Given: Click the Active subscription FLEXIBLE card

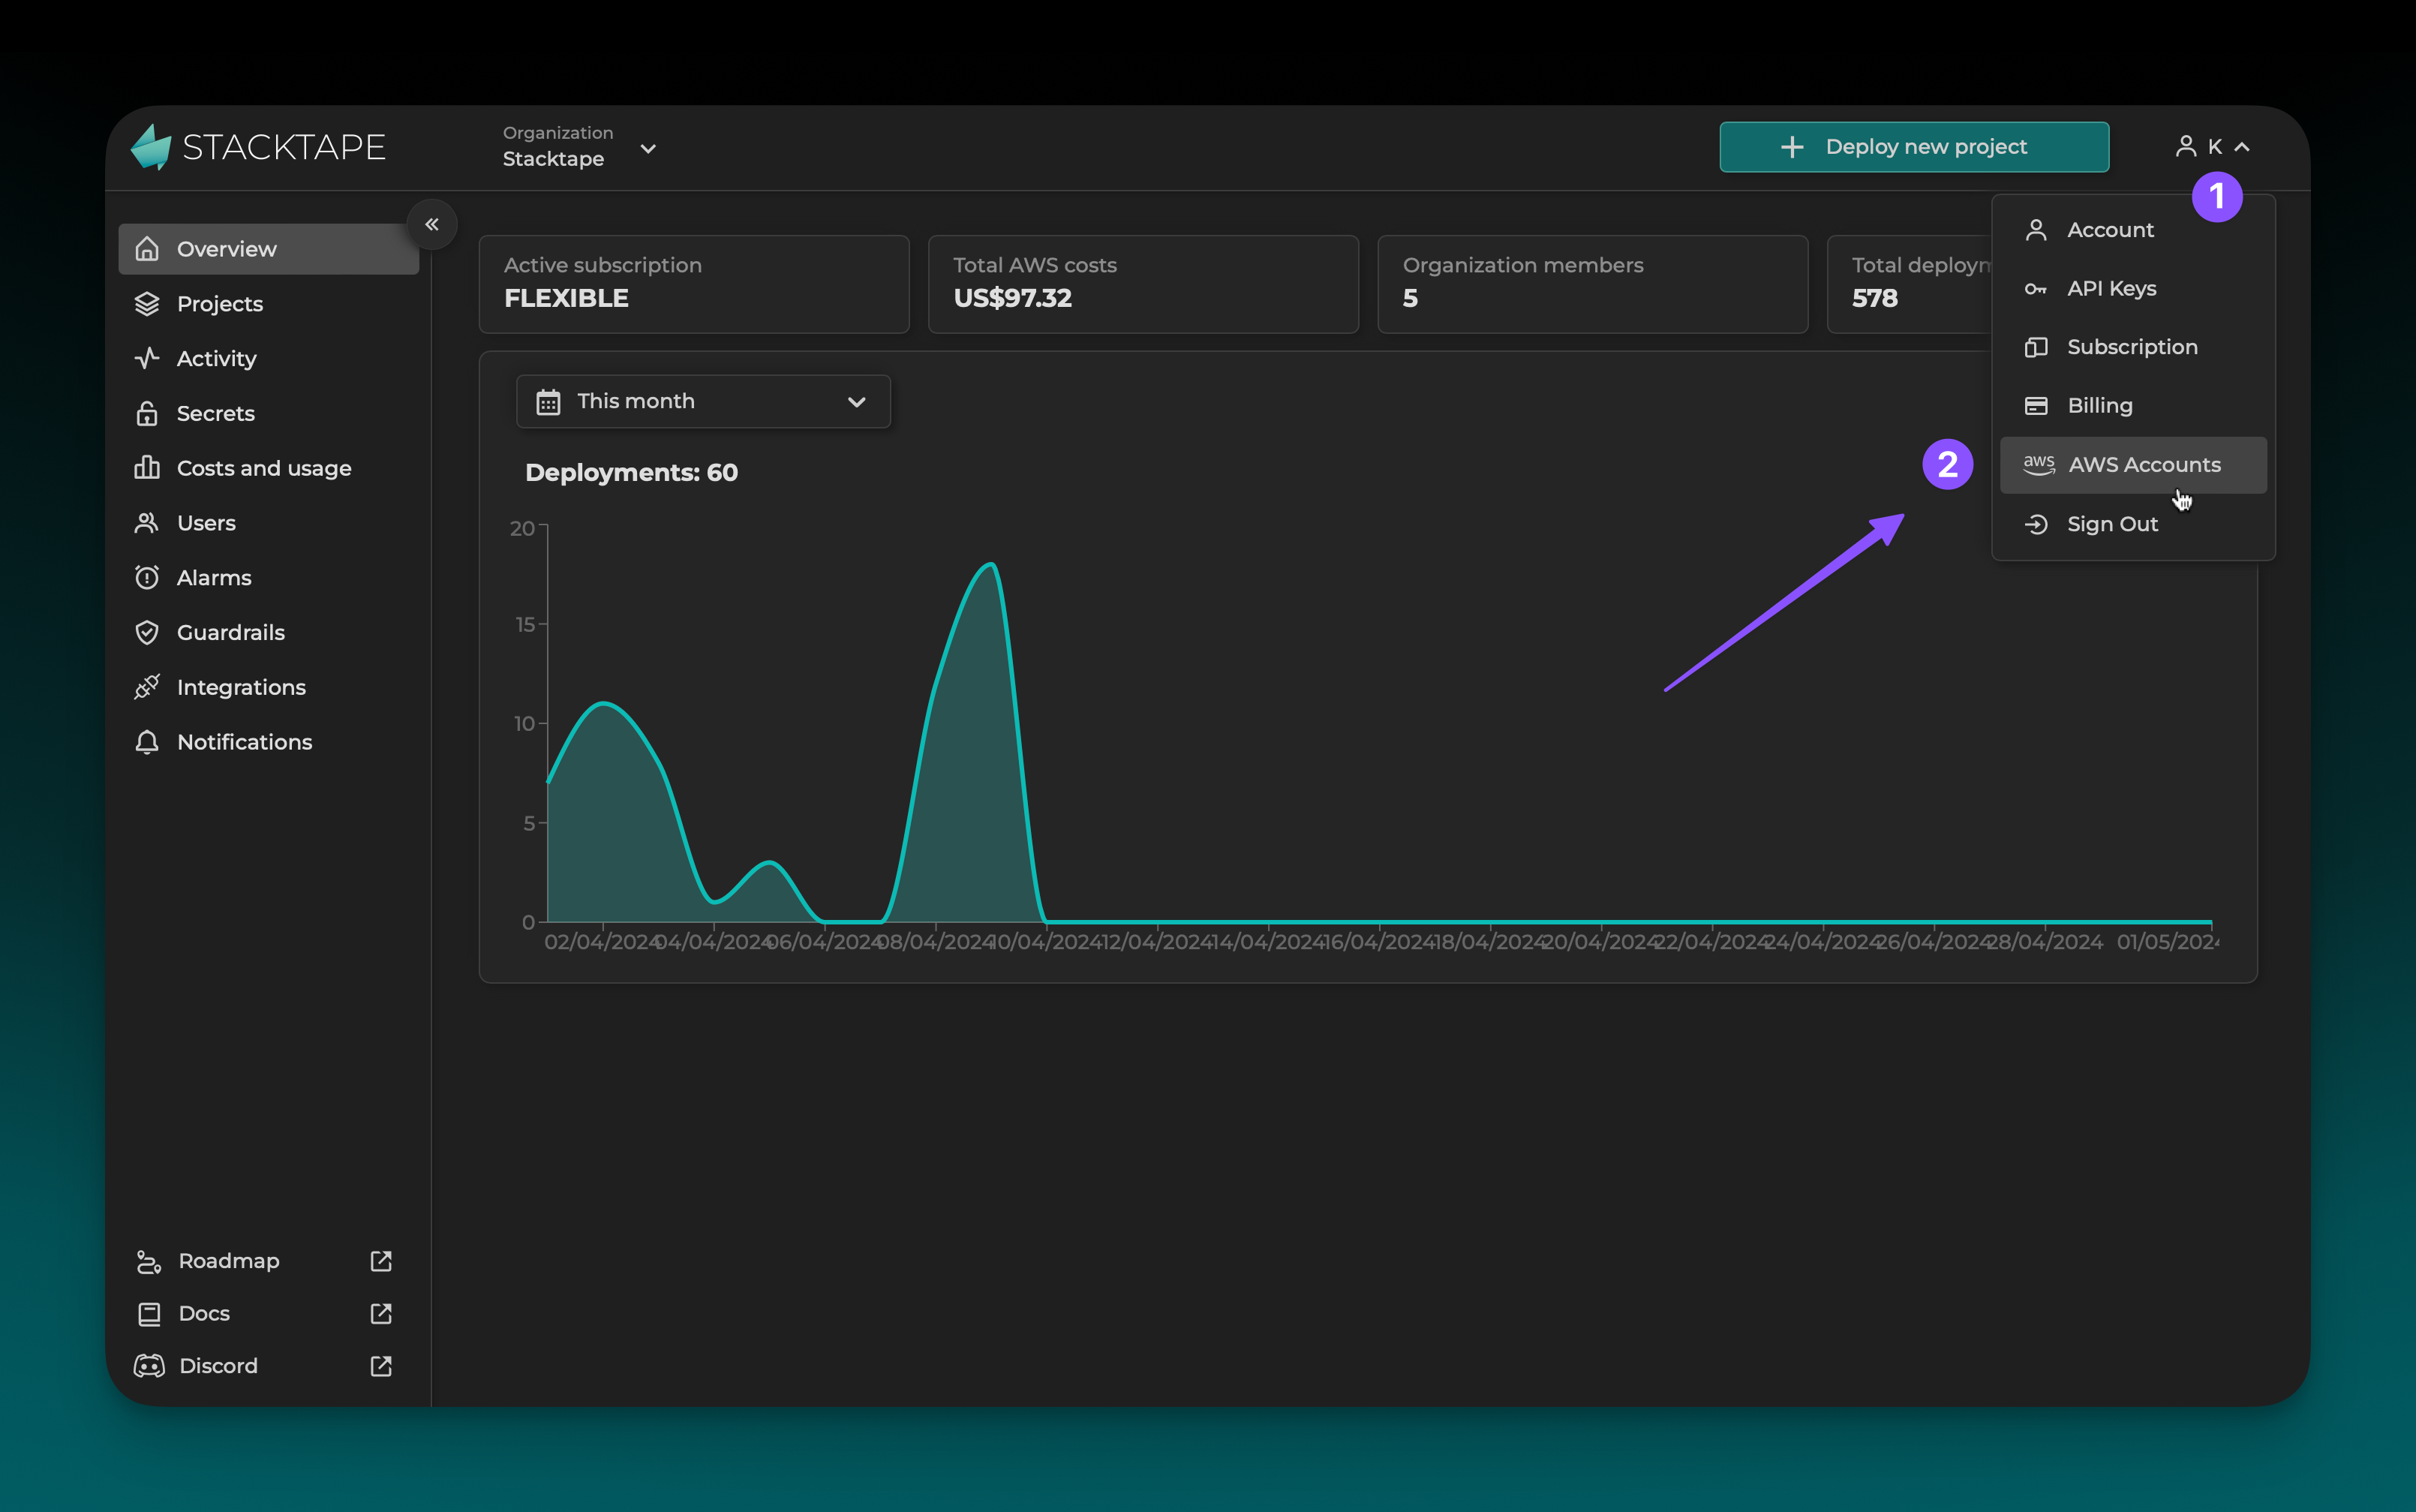Looking at the screenshot, I should 694,284.
